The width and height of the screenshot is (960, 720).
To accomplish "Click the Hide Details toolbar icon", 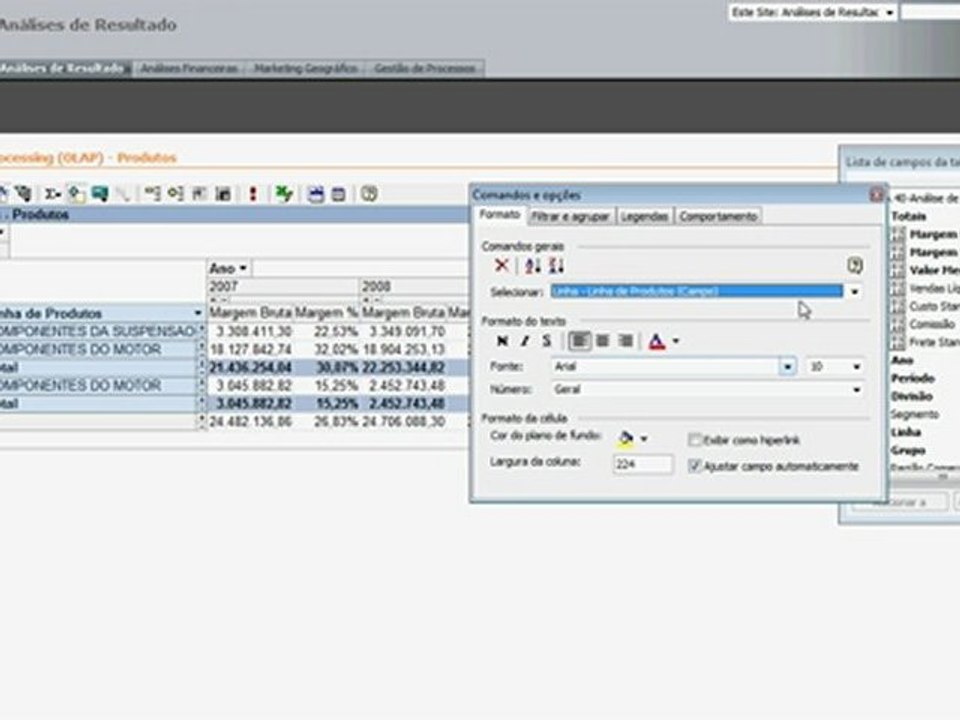I will (199, 194).
